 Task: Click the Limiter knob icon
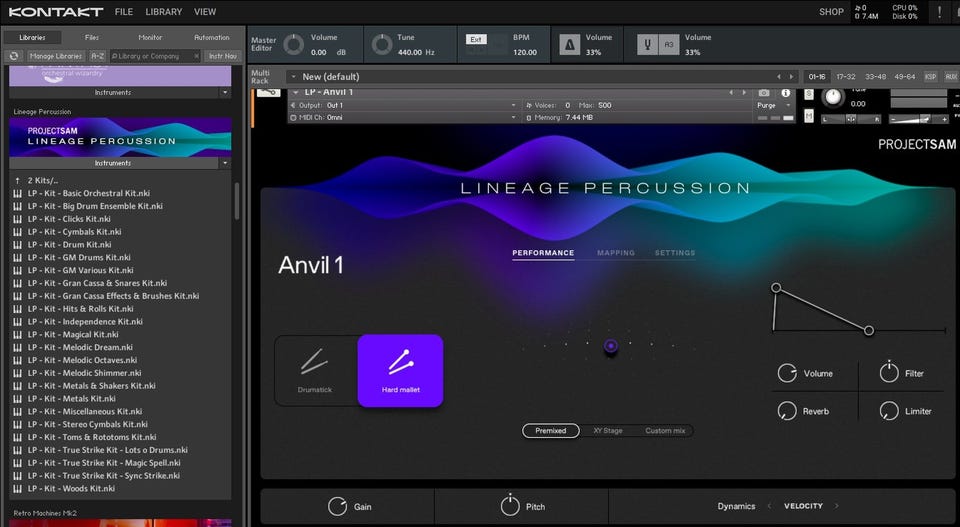coord(889,411)
